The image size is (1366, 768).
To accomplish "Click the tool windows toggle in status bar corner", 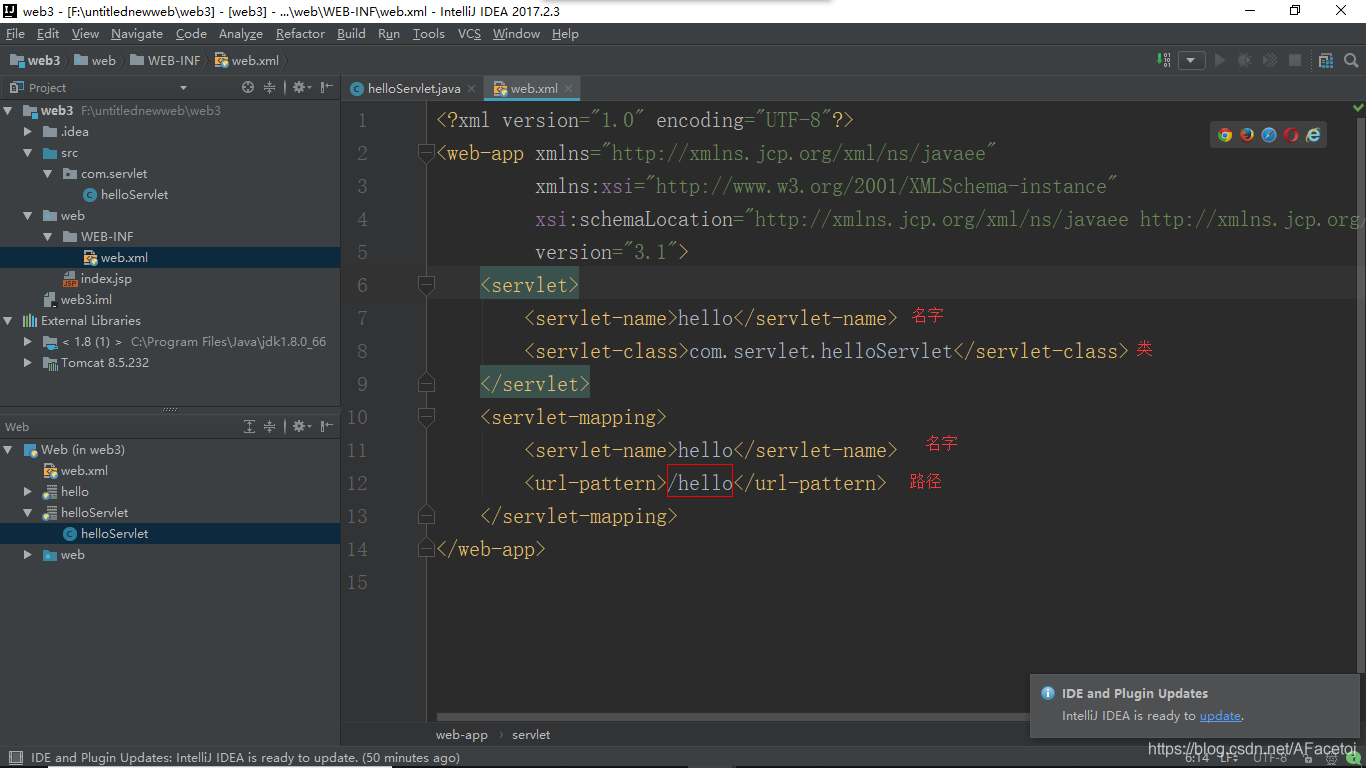I will (14, 758).
